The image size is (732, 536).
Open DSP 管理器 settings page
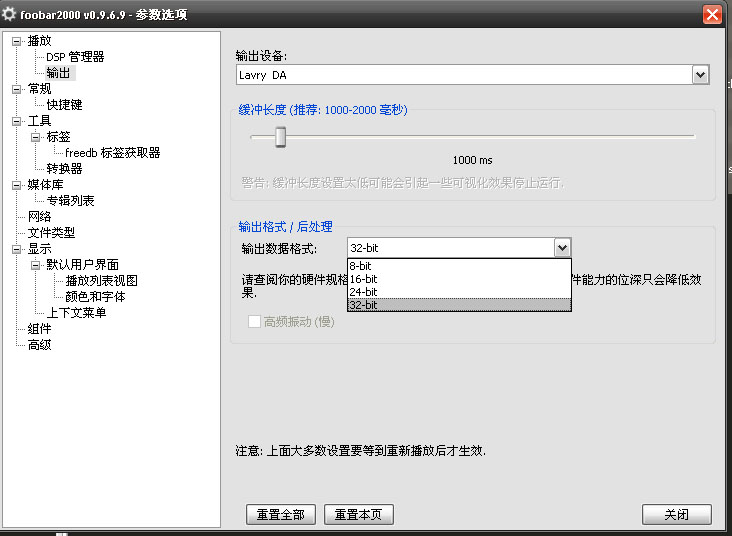coord(75,57)
